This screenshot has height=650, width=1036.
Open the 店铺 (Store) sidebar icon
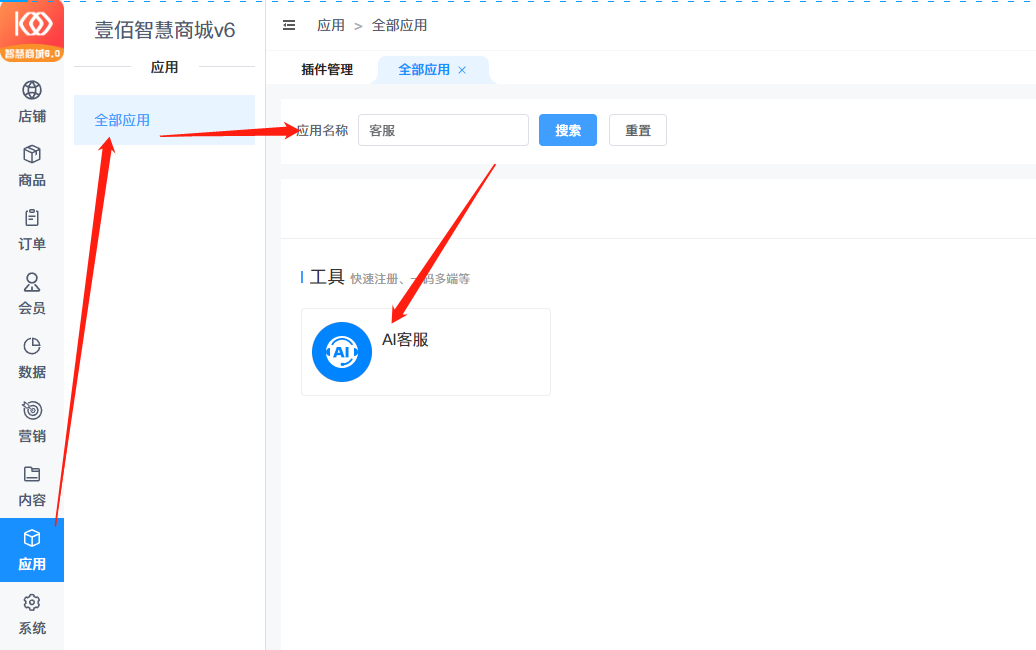[x=32, y=91]
